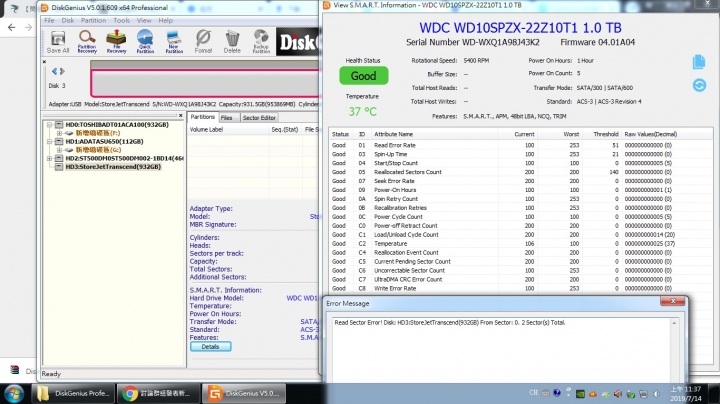This screenshot has height=404, width=720.
Task: Select the Write Error Rate row
Action: click(x=521, y=288)
